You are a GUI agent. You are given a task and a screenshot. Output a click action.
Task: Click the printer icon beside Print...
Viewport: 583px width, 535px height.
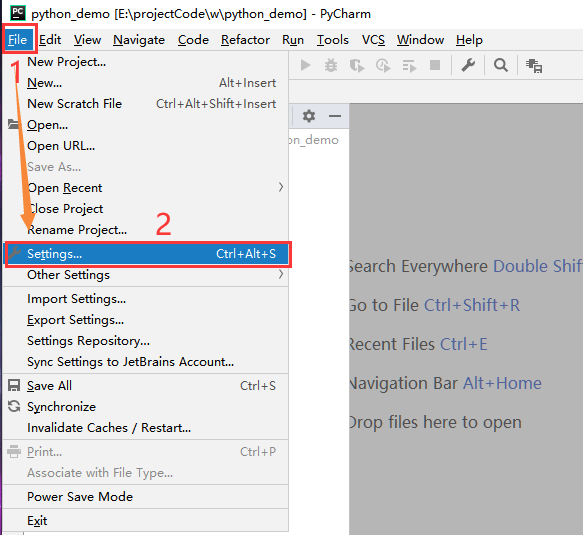click(14, 451)
